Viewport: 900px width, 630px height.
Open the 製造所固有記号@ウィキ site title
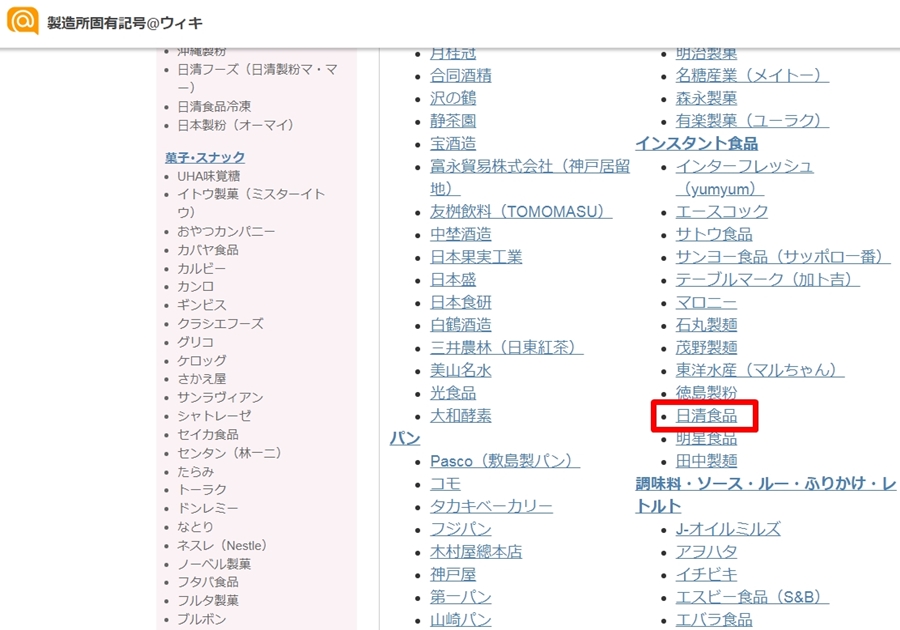point(125,23)
